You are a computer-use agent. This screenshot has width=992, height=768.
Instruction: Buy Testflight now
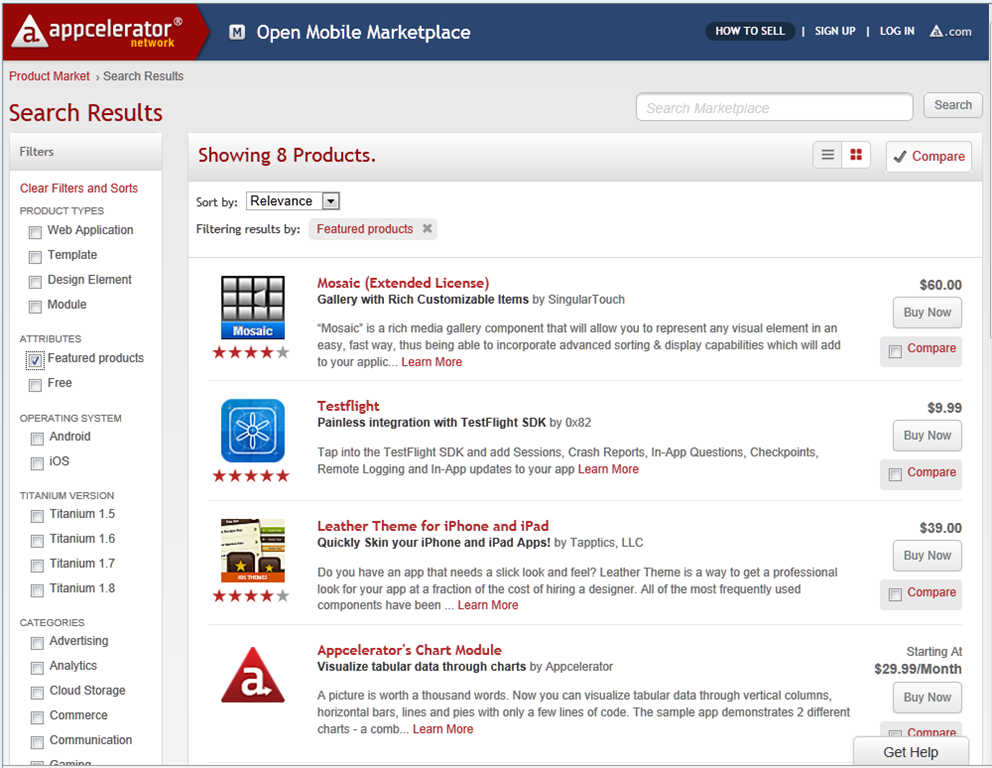[x=927, y=435]
